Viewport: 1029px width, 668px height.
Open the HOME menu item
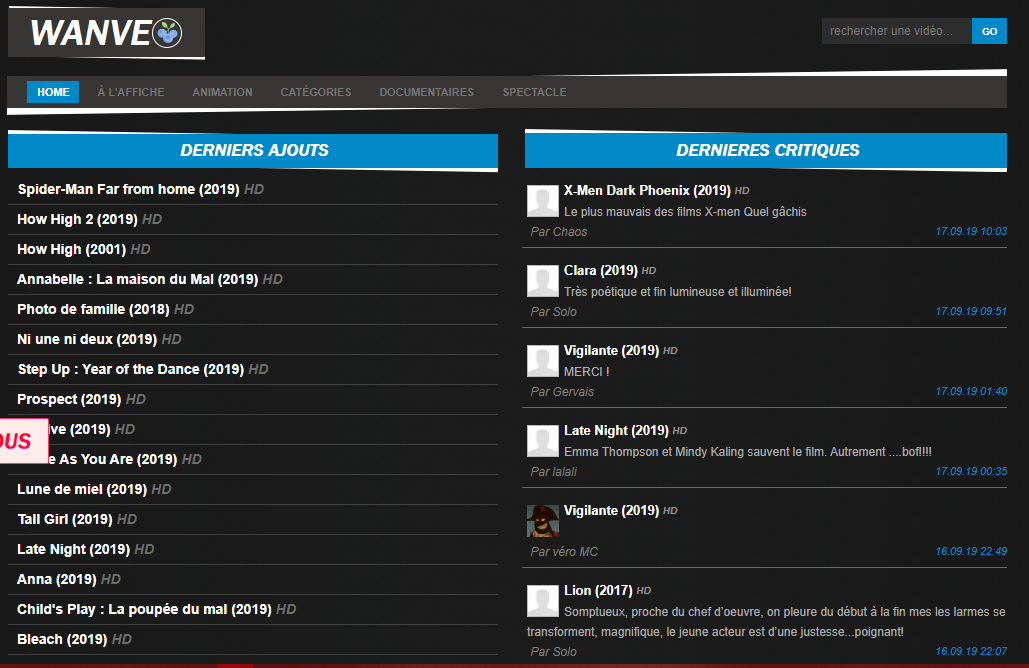(53, 92)
